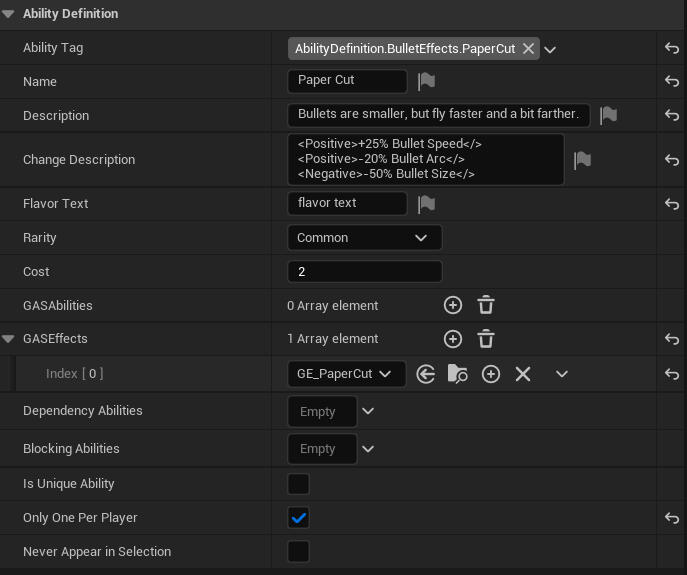Collapse the GASEffects array
This screenshot has height=575, width=687.
[x=8, y=339]
